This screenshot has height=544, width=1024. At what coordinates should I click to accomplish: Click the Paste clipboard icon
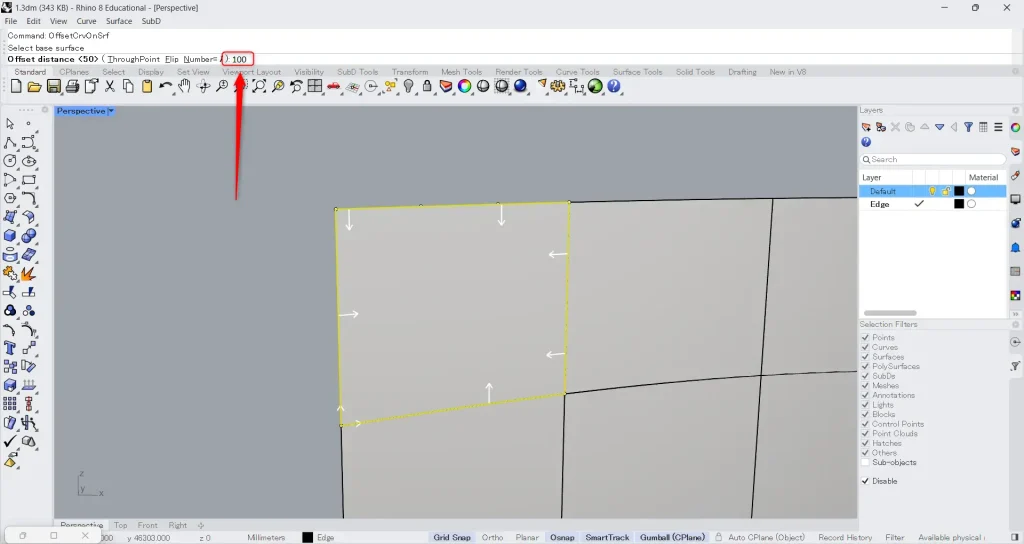coord(147,86)
